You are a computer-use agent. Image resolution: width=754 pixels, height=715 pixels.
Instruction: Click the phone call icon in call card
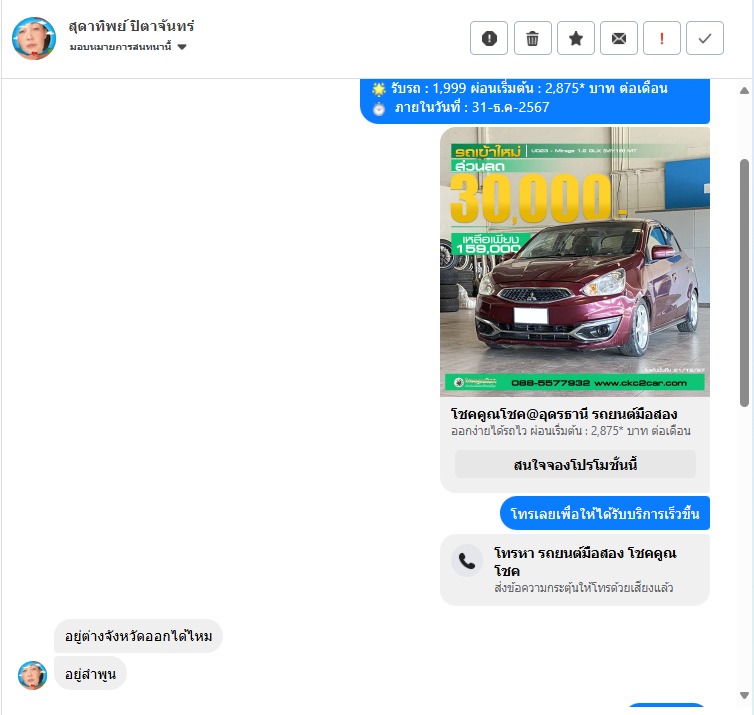(x=467, y=561)
